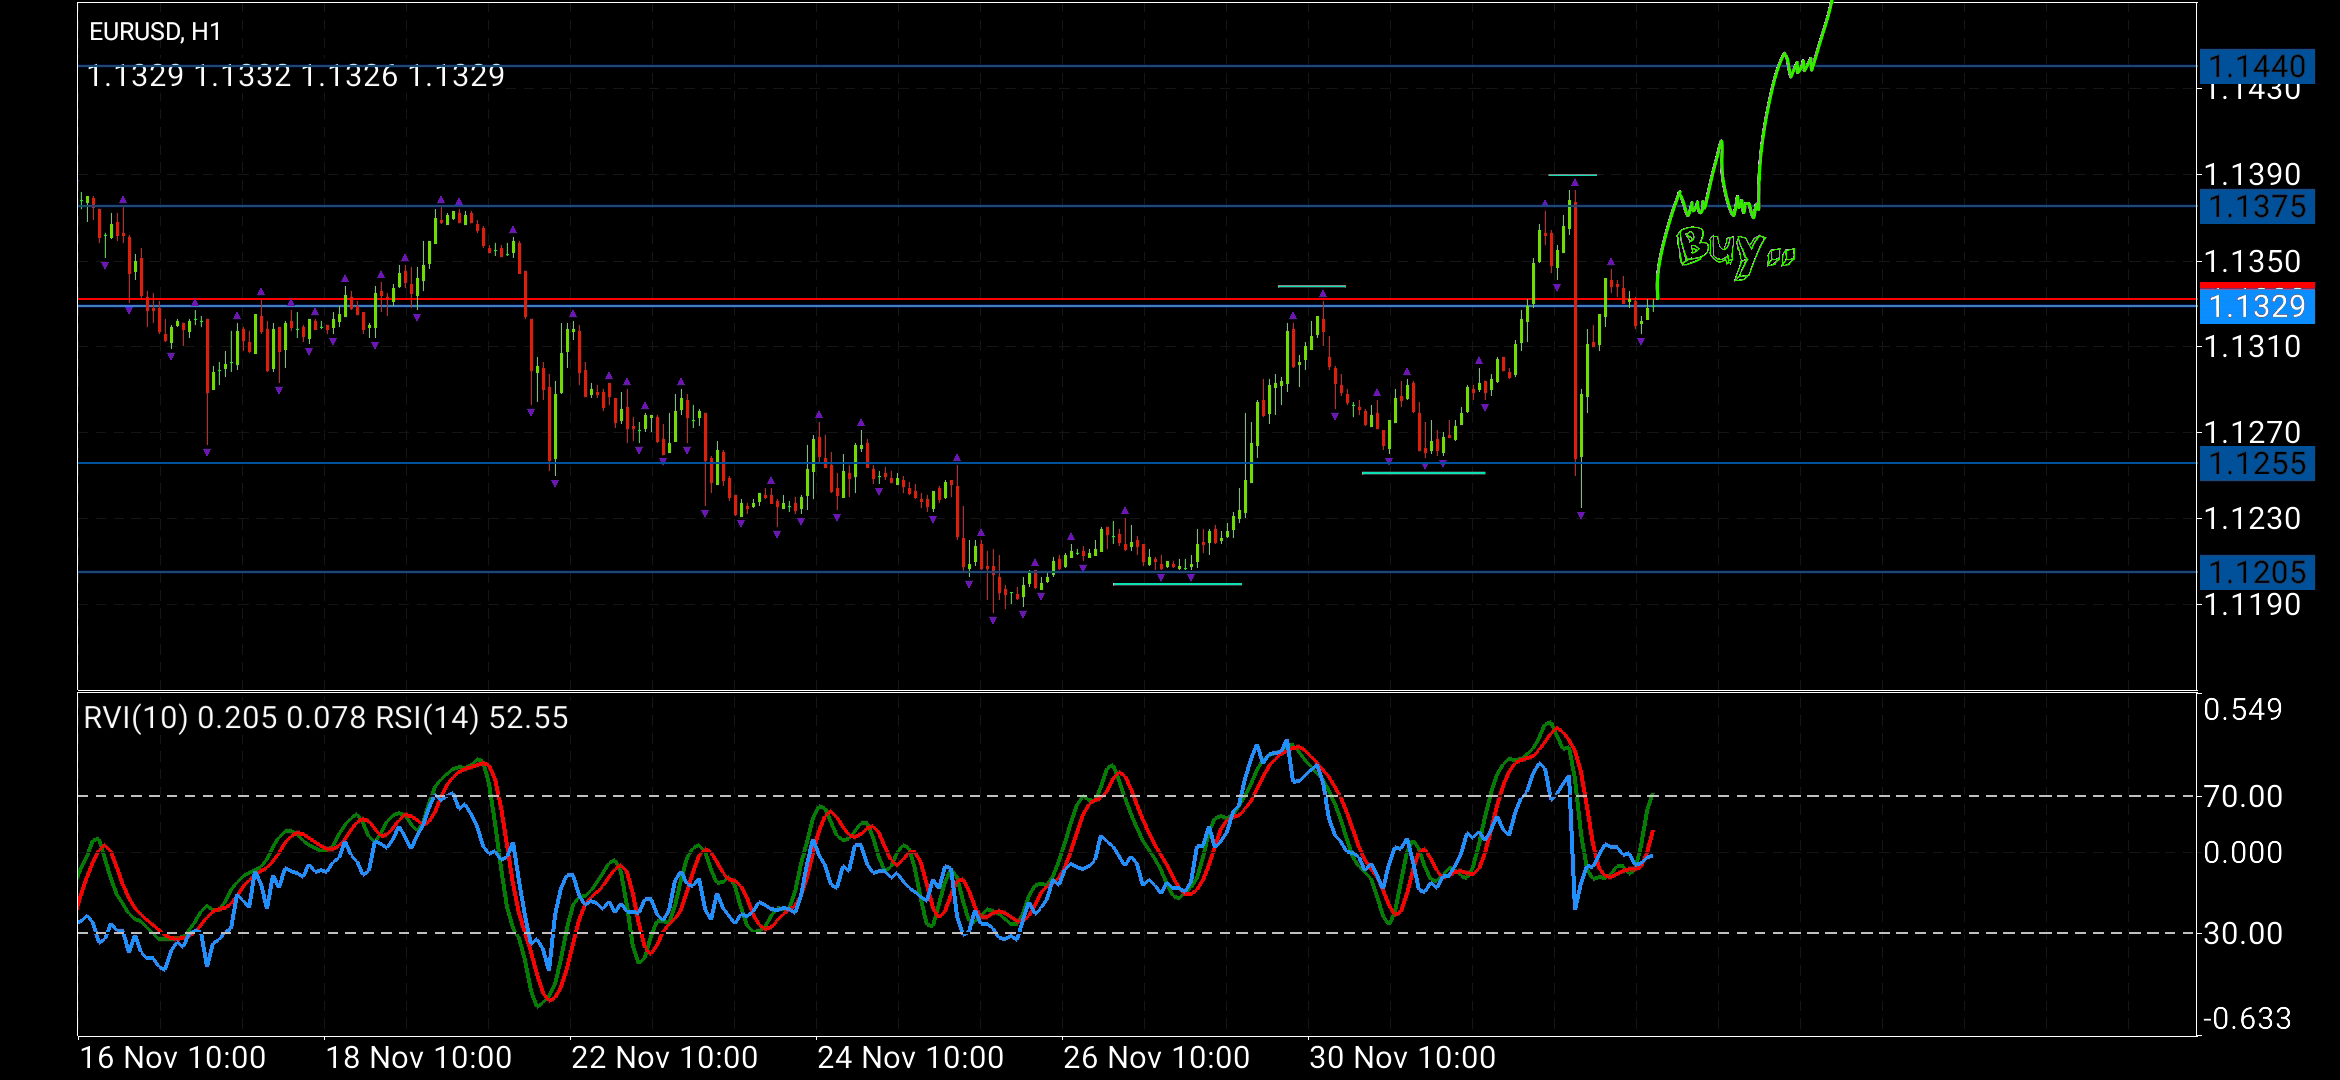Image resolution: width=2340 pixels, height=1080 pixels.
Task: Tap the 30.00 oversold level label
Action: click(2242, 934)
